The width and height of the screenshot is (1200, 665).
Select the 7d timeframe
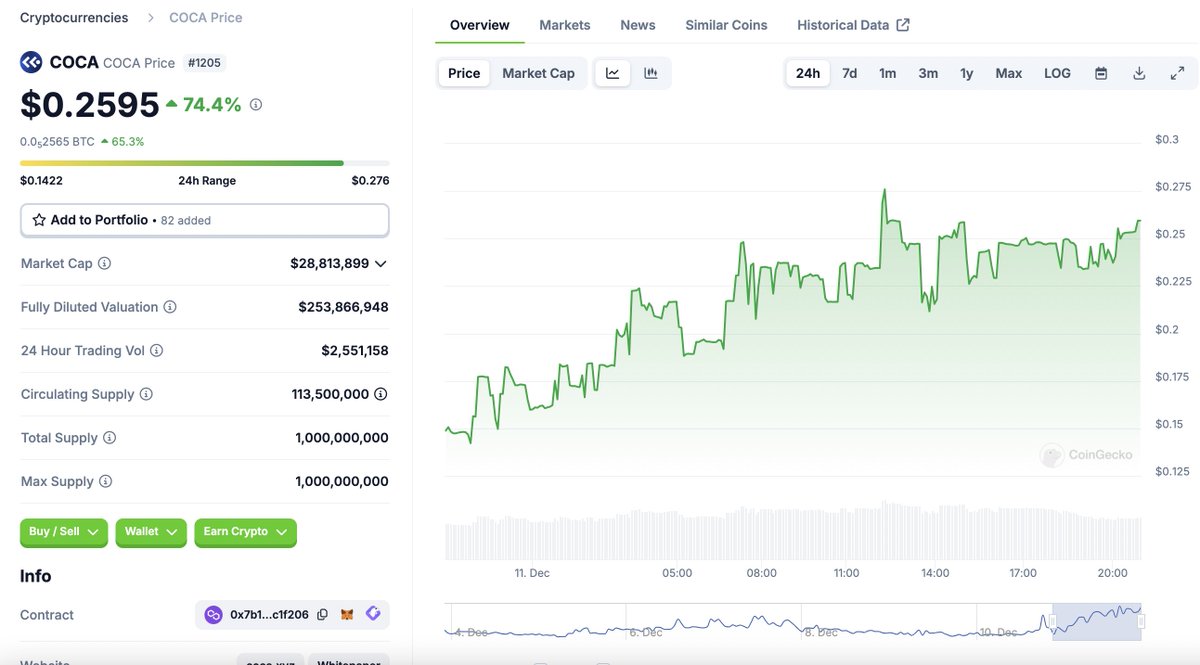click(x=849, y=72)
